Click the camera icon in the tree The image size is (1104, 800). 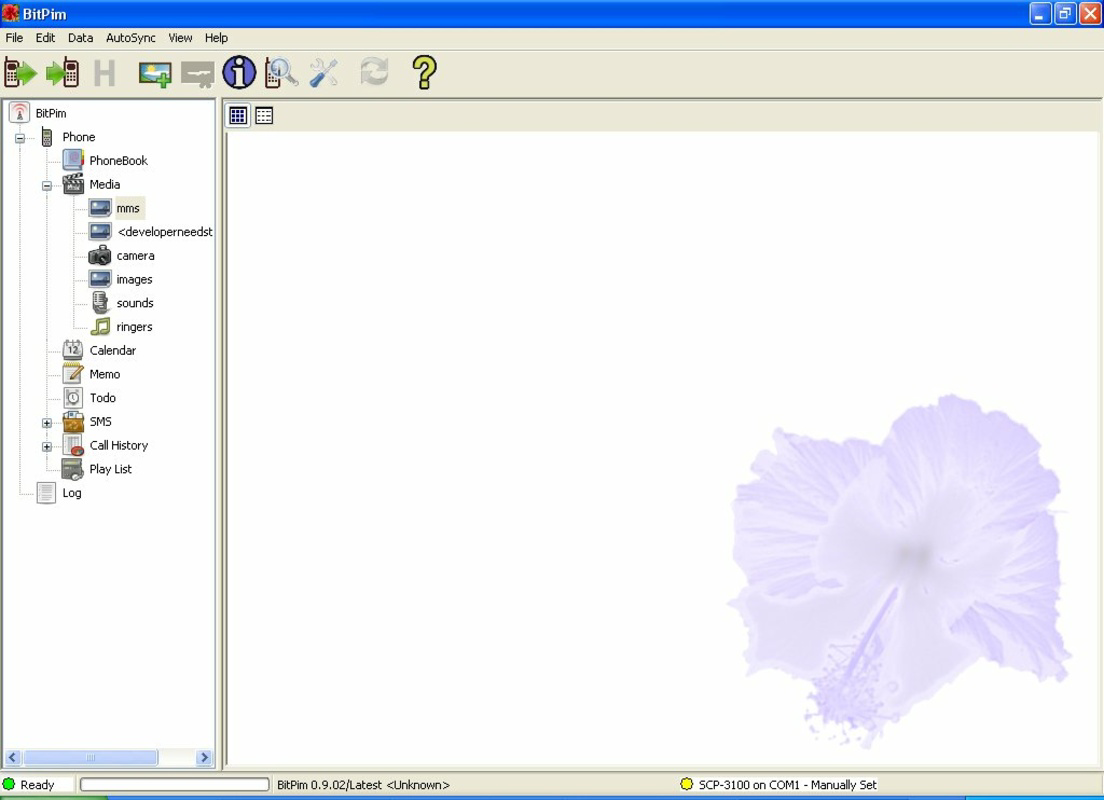[100, 255]
